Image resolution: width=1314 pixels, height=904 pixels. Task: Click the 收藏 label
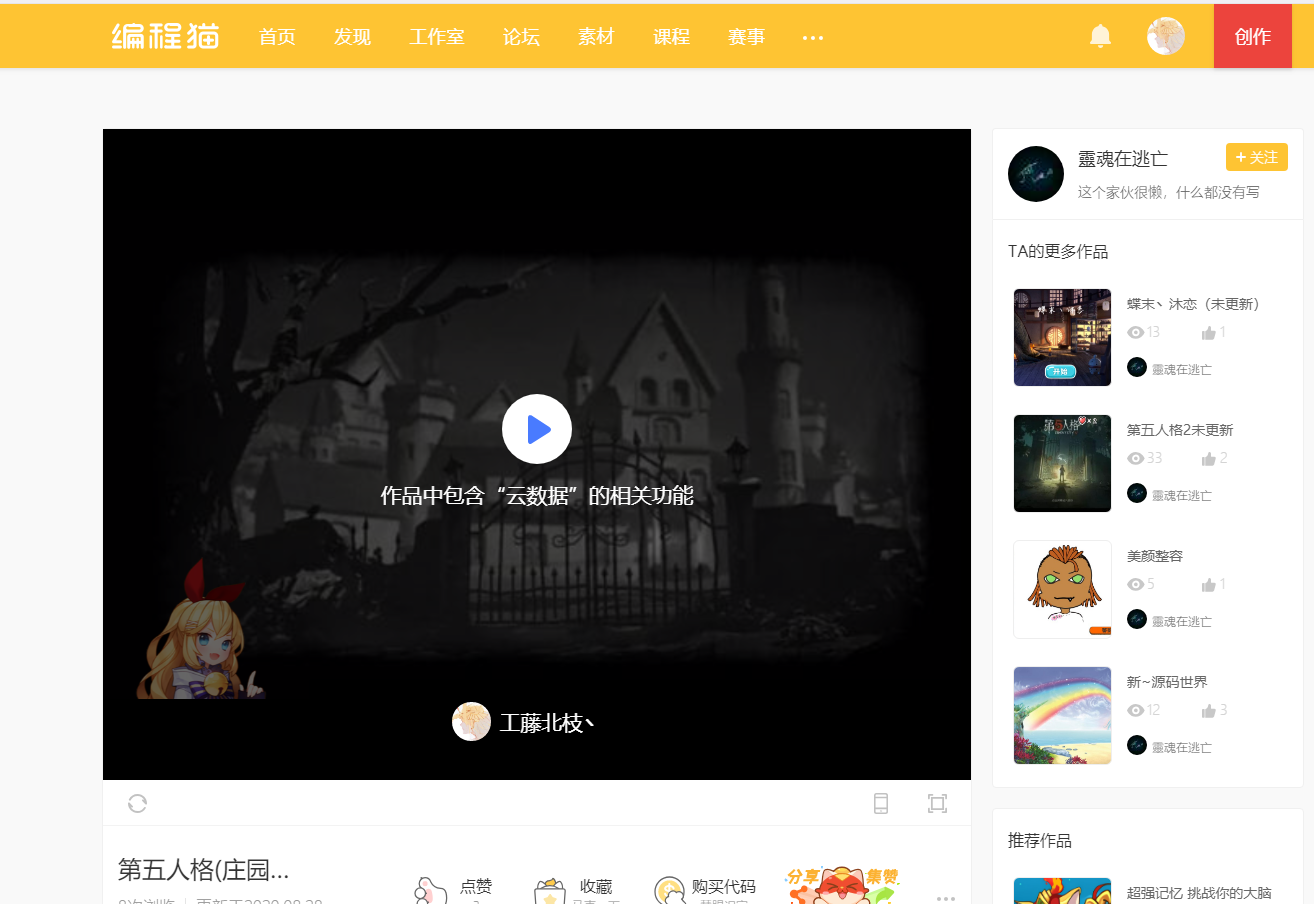coord(596,886)
